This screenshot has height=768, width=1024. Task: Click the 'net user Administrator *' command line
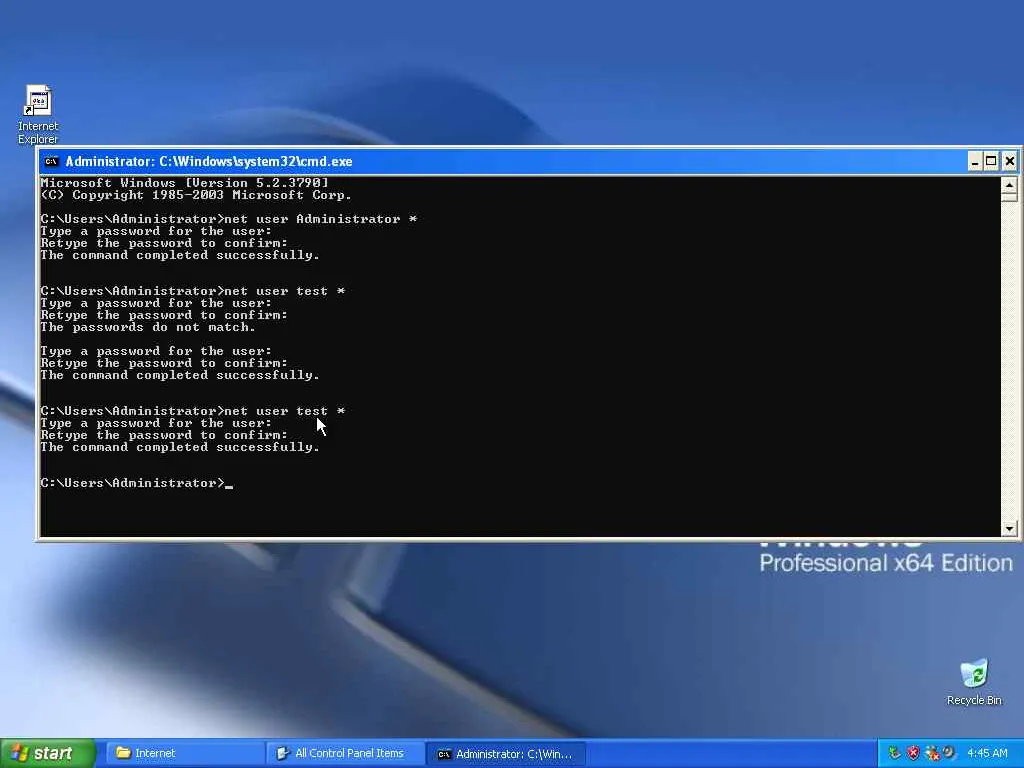pos(229,219)
